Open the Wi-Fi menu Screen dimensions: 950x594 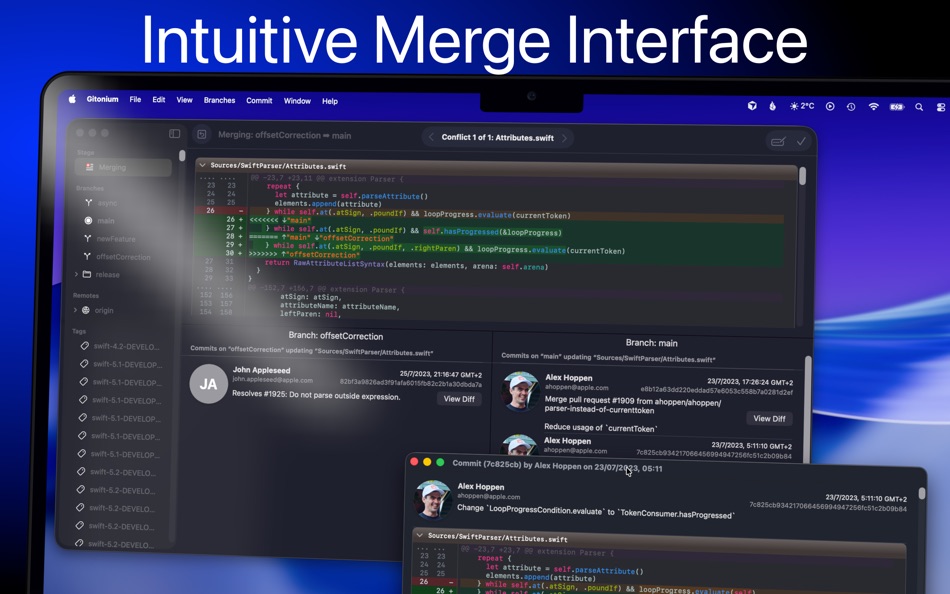[x=873, y=107]
